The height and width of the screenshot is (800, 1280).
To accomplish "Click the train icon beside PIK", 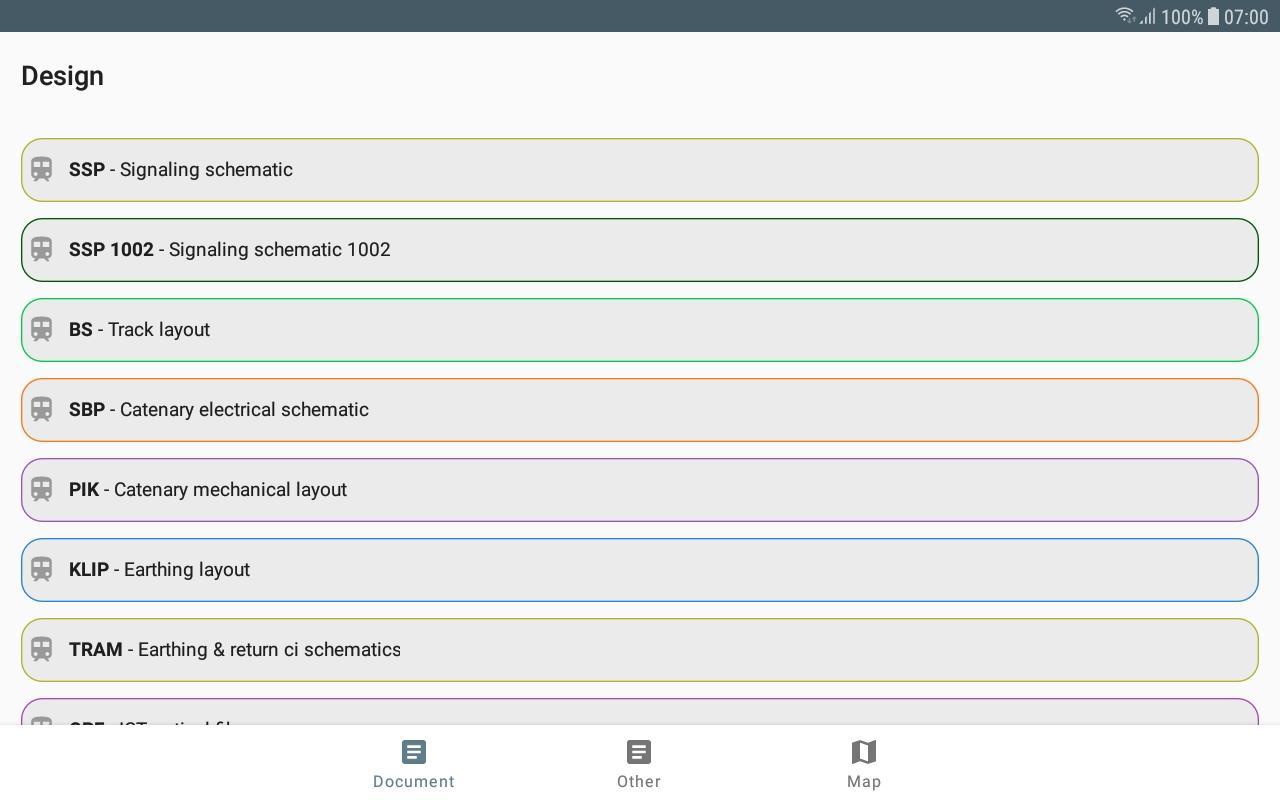I will (x=41, y=490).
